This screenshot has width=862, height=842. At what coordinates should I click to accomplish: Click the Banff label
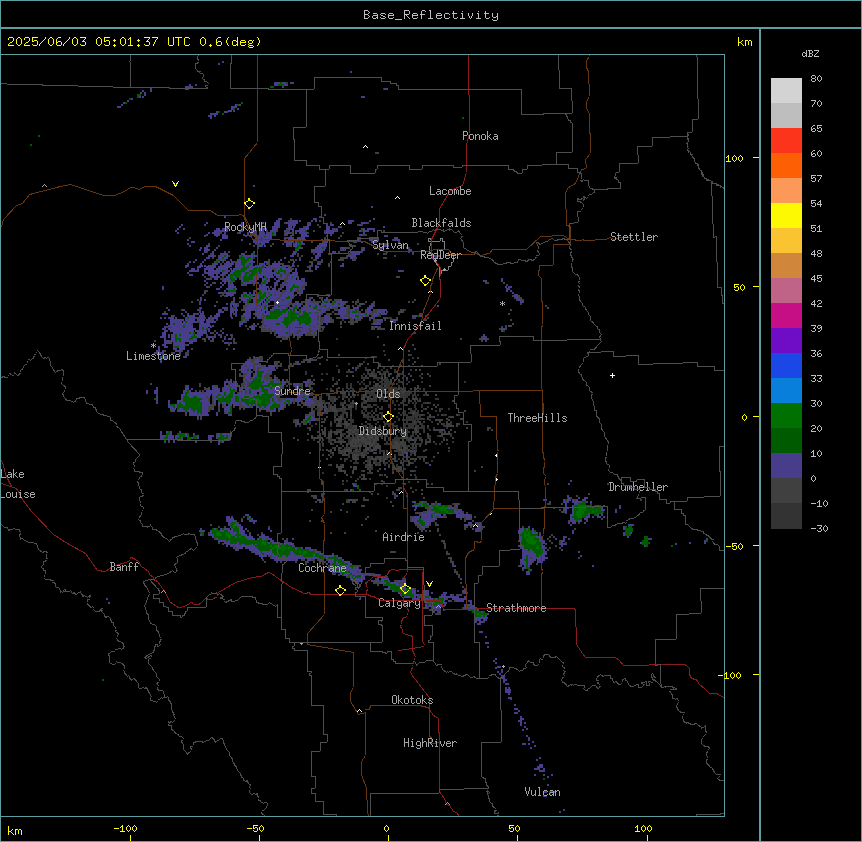point(124,567)
